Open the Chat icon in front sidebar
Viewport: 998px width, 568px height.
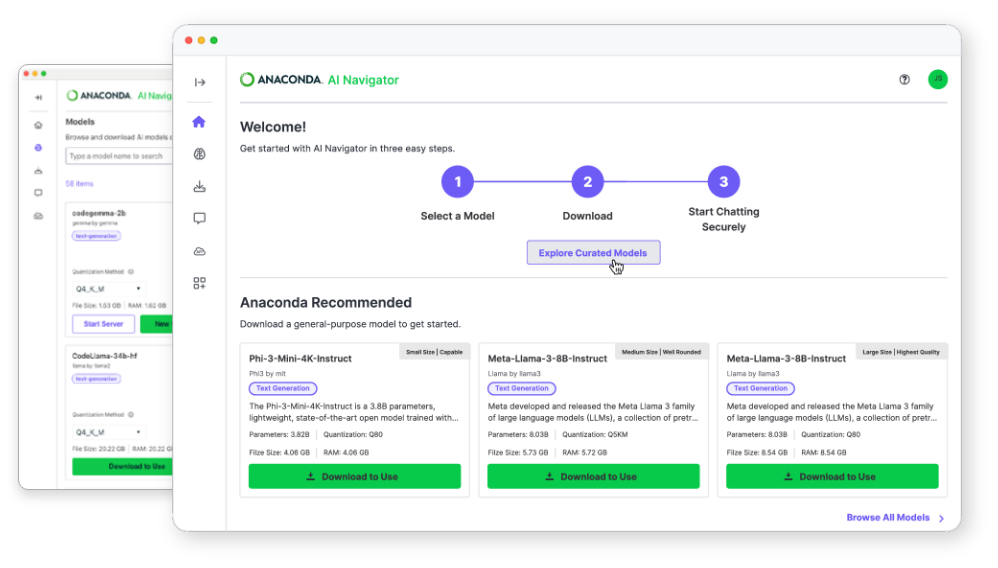click(x=199, y=218)
